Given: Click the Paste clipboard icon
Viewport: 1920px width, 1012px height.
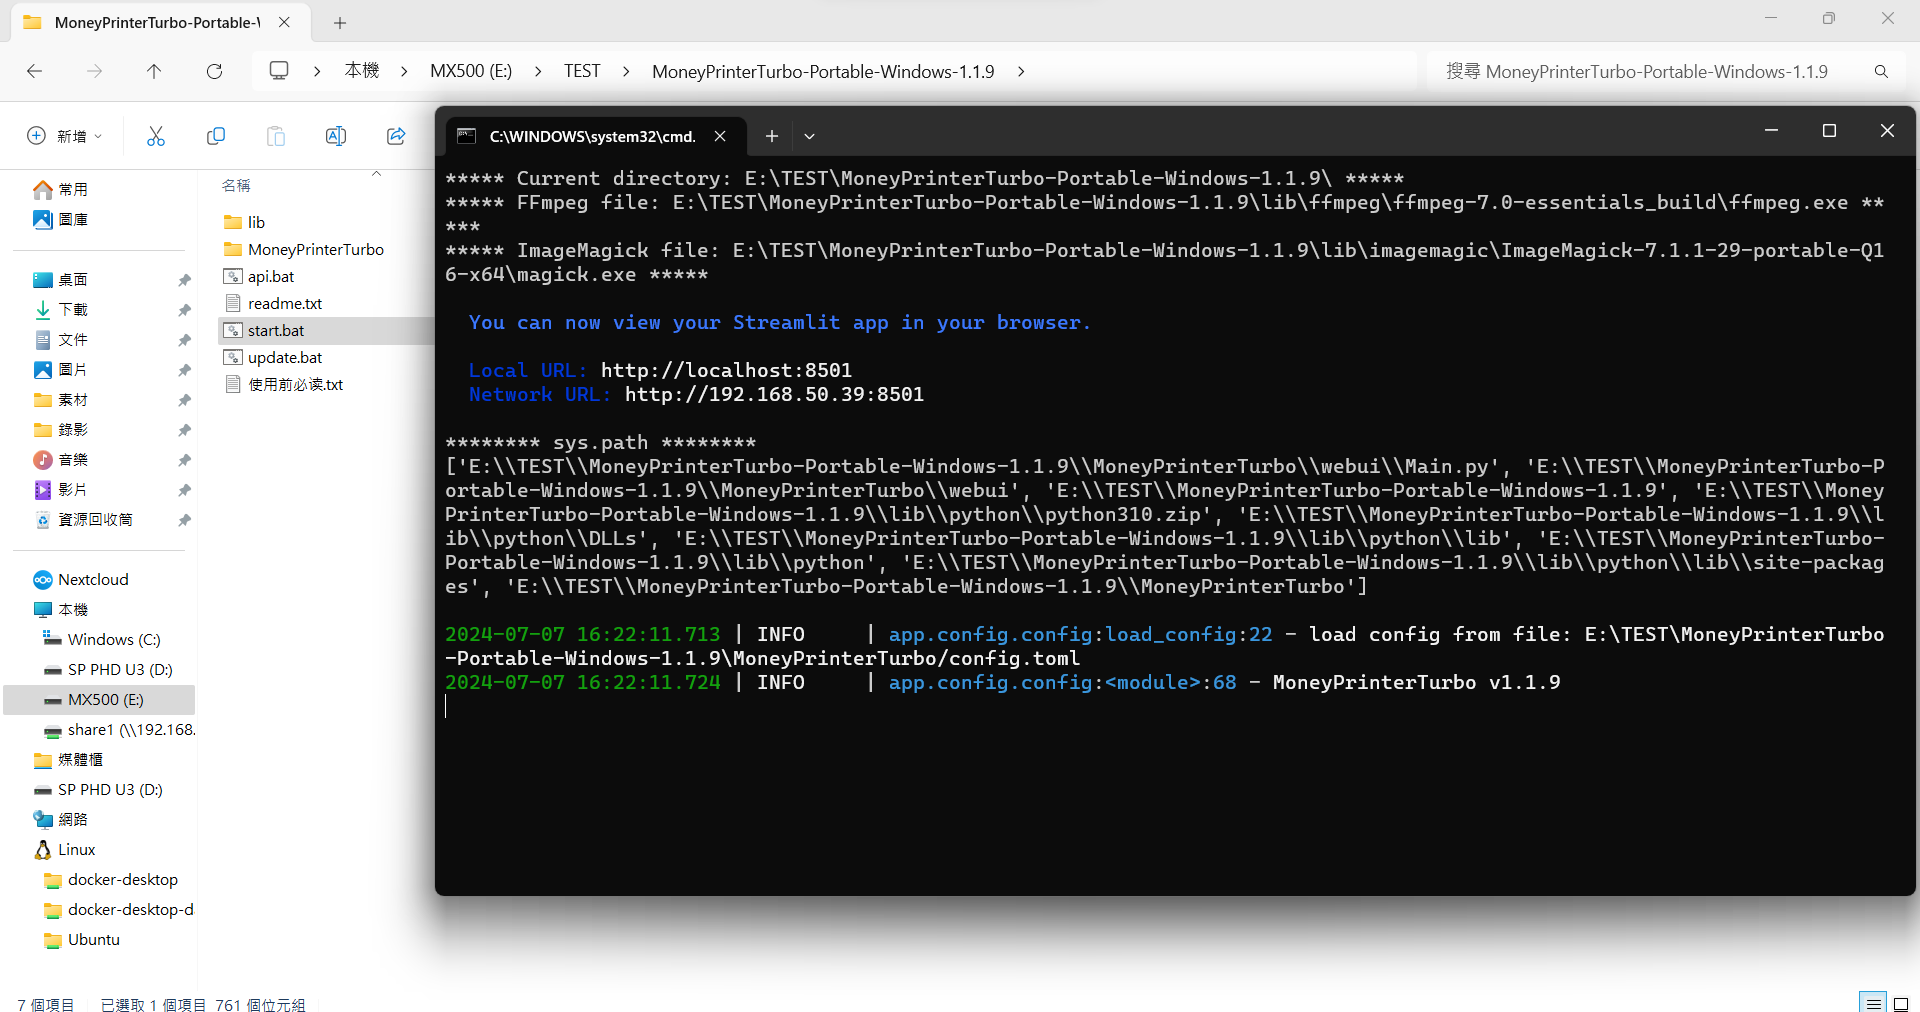Looking at the screenshot, I should (276, 136).
